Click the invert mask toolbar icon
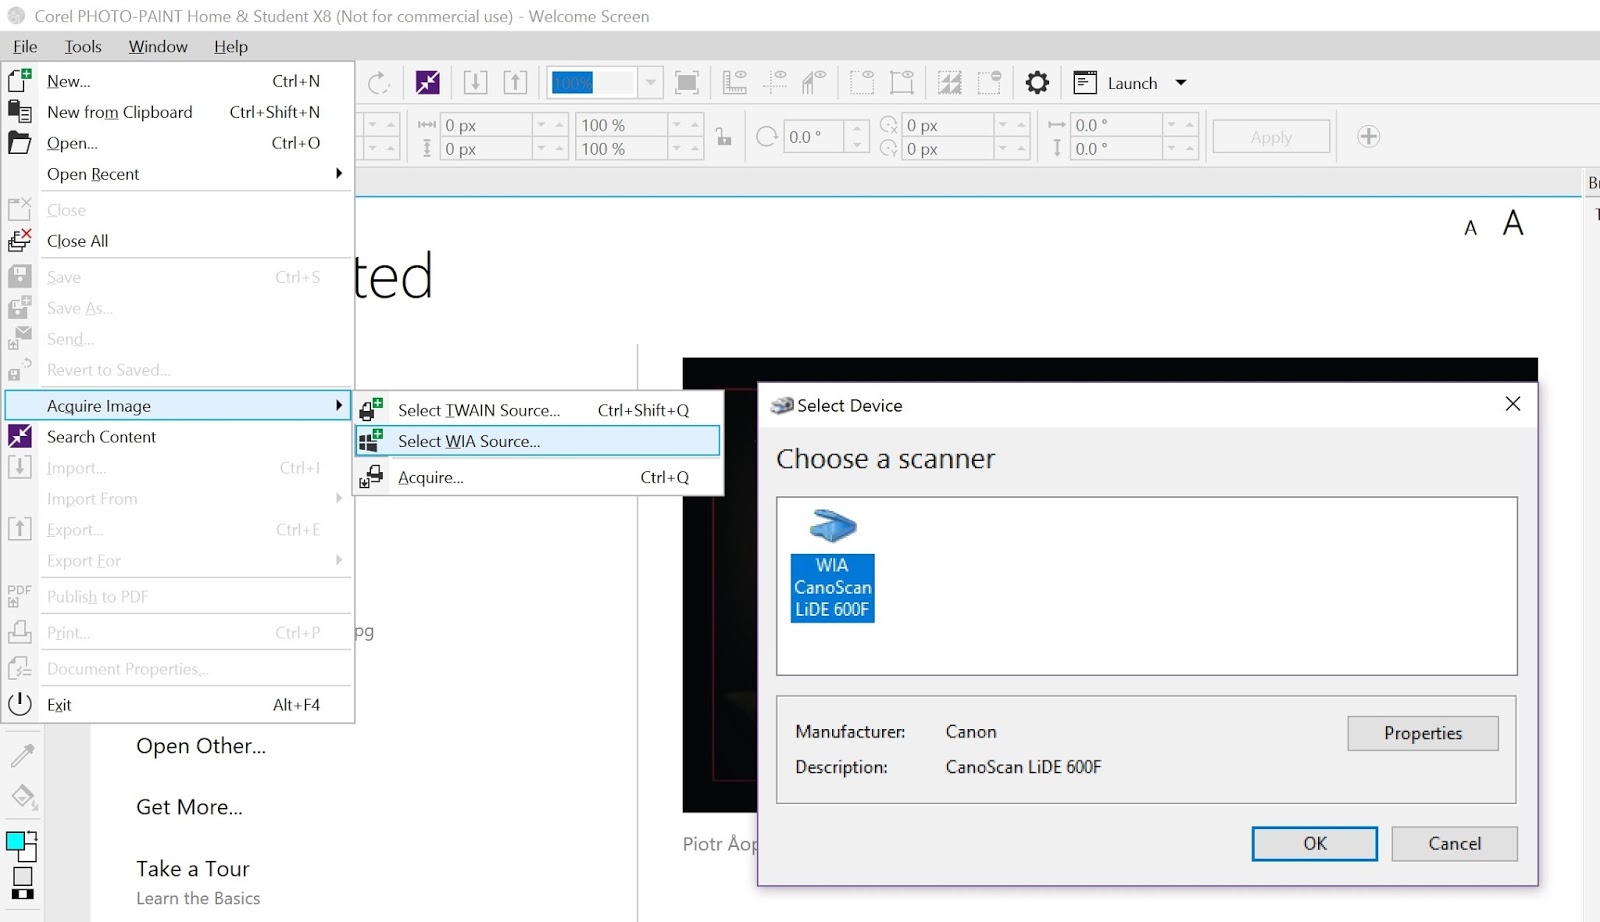1600x922 pixels. click(x=950, y=82)
